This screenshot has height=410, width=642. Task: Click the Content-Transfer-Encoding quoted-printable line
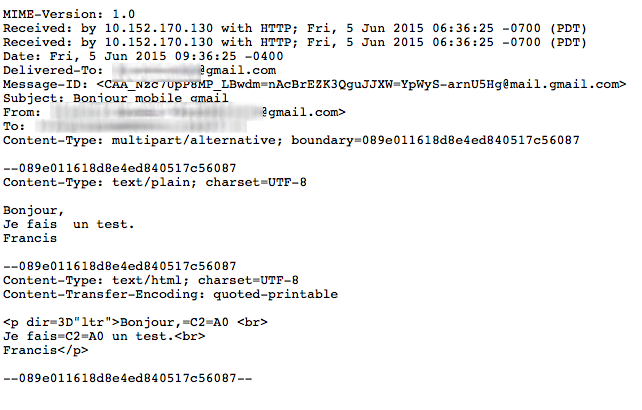tap(170, 294)
